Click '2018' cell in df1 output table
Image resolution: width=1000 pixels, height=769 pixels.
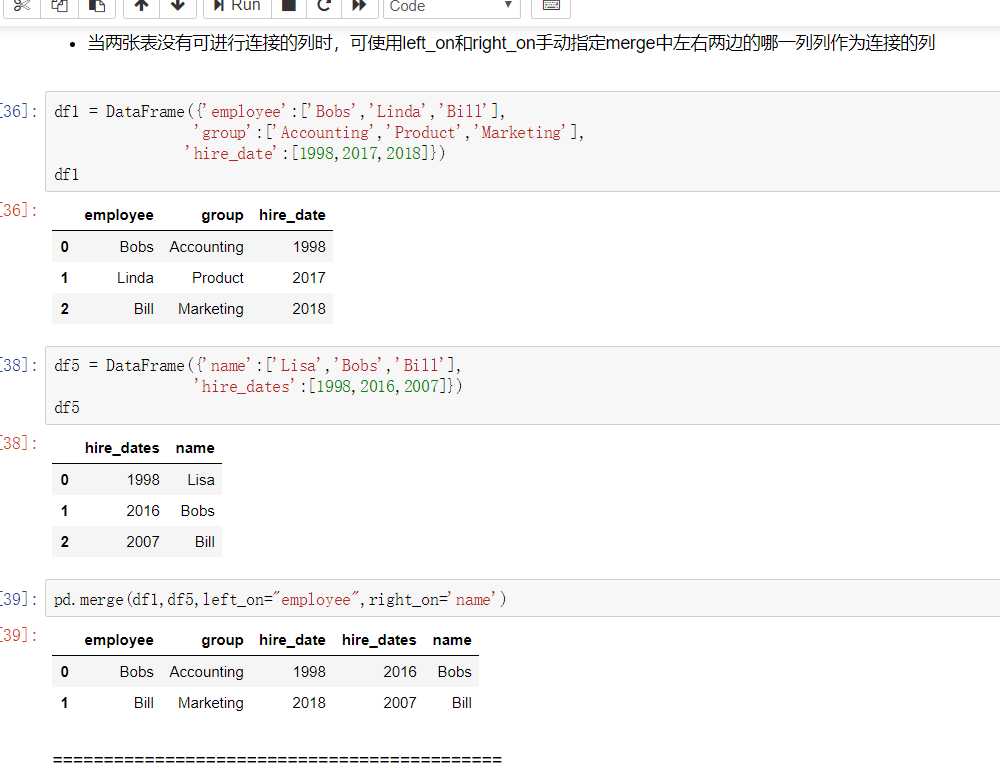tap(309, 309)
